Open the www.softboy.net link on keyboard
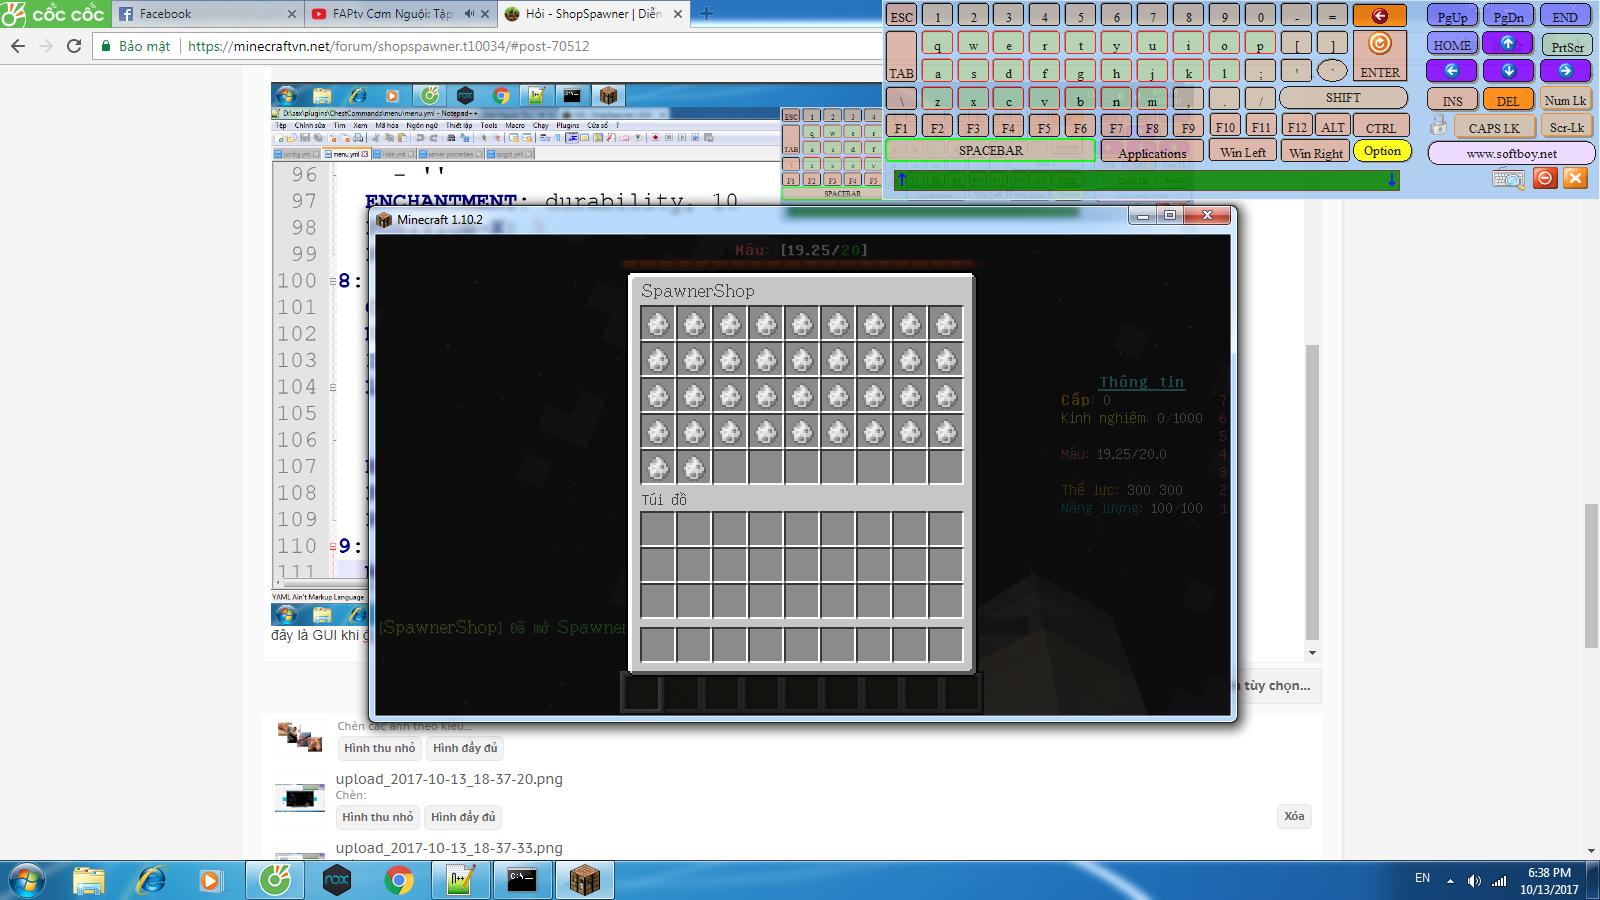The height and width of the screenshot is (900, 1600). [x=1511, y=153]
